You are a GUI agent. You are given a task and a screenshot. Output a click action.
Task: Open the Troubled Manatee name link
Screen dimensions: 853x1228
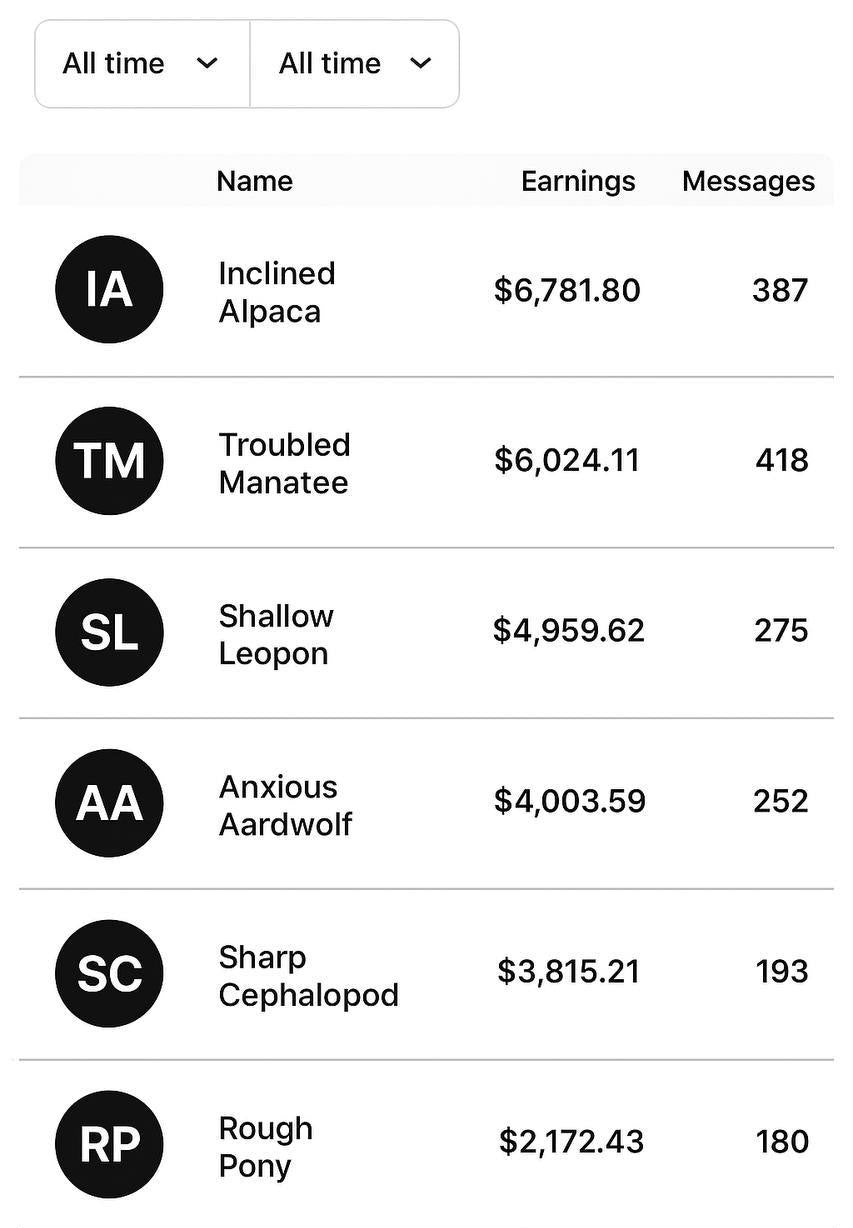[x=284, y=463]
